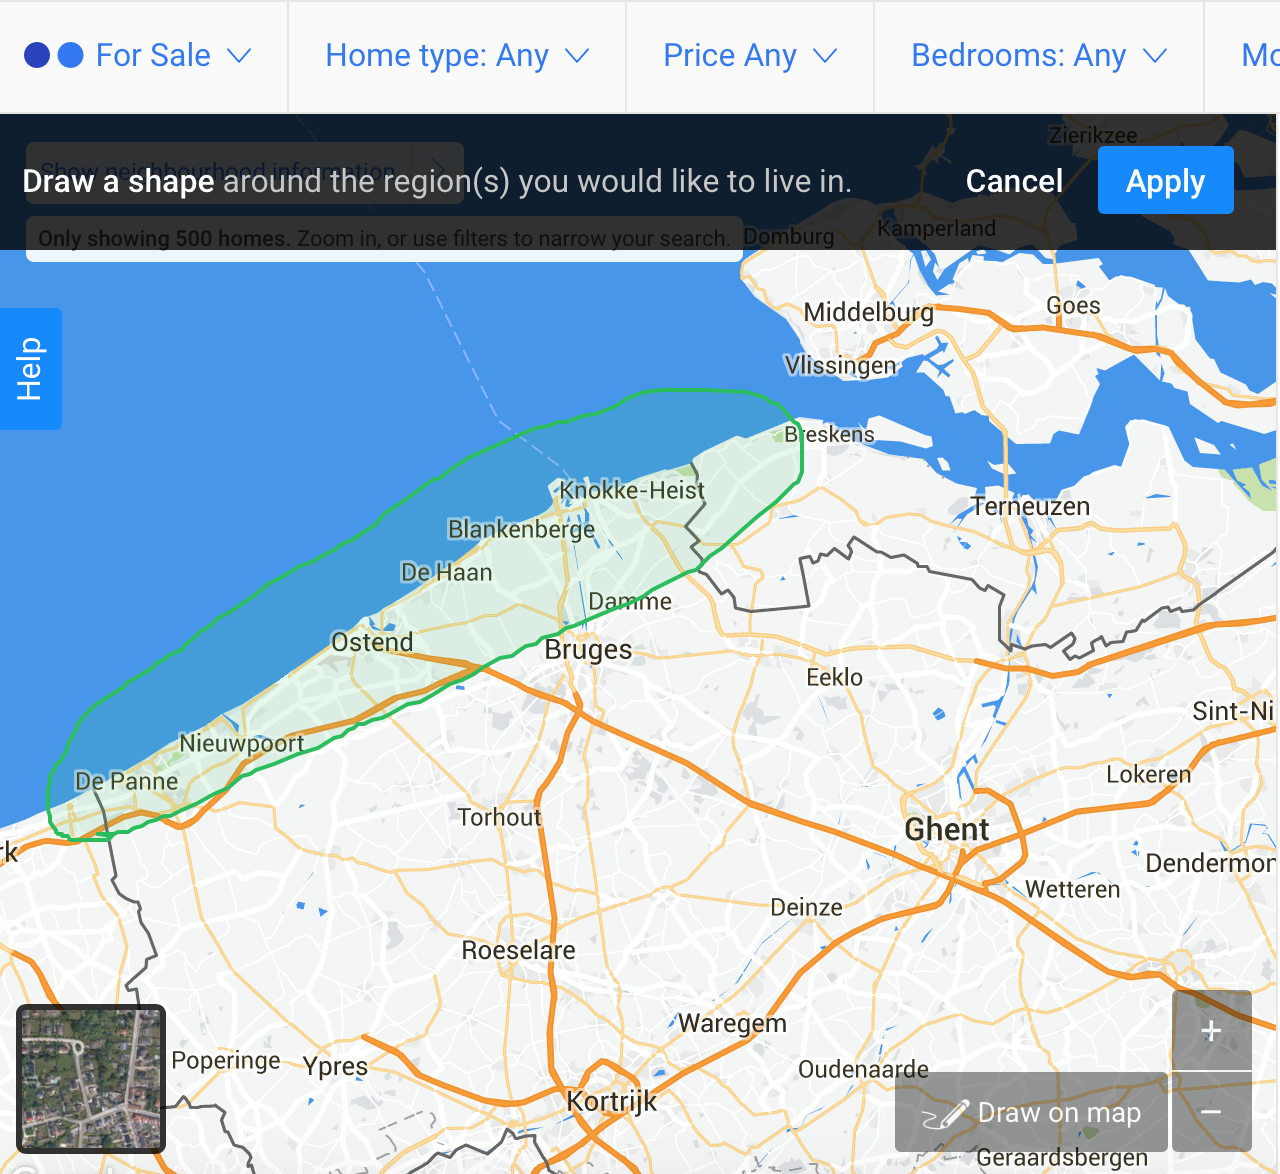Click the Blankenberge map label
This screenshot has width=1280, height=1174.
click(x=521, y=529)
